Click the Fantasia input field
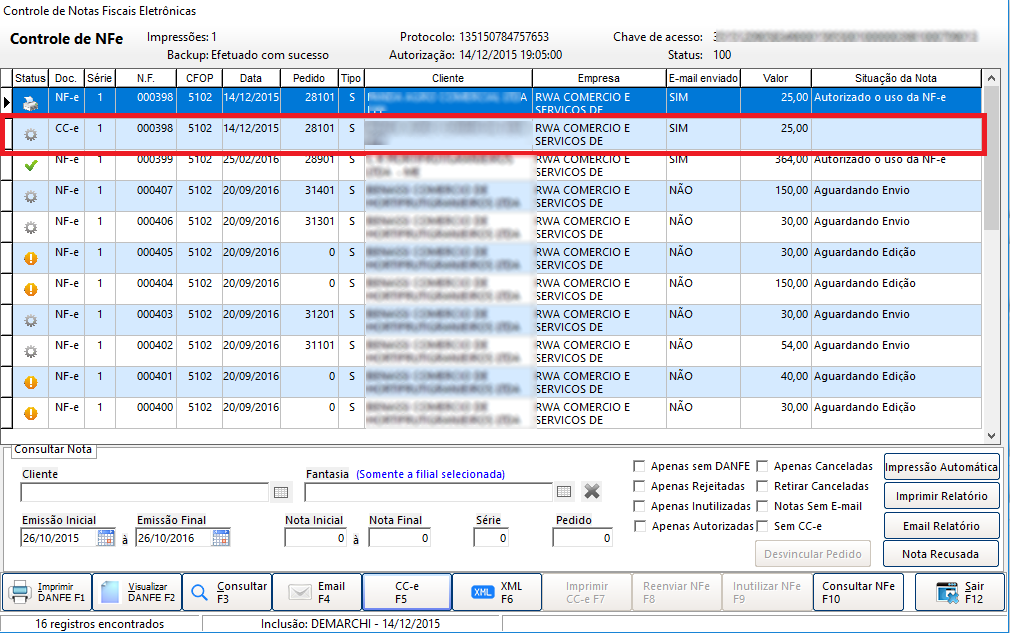This screenshot has width=1010, height=633. click(428, 493)
